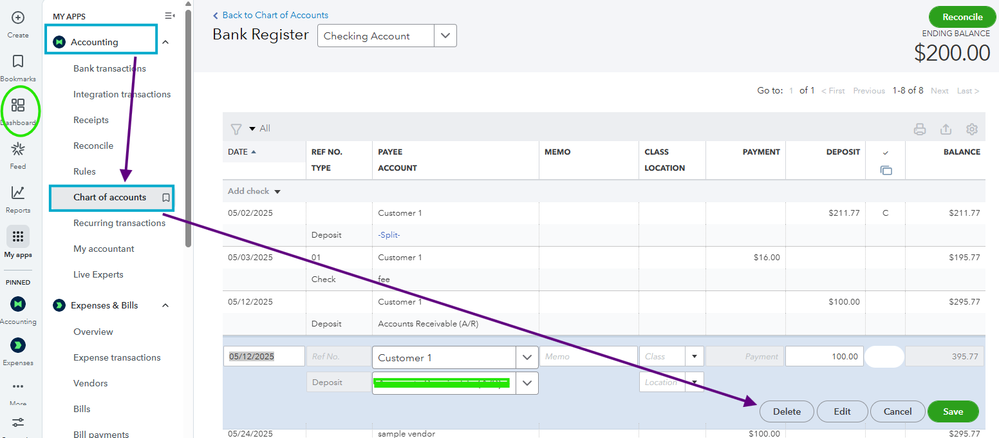Sort by the BALANCE column header
The height and width of the screenshot is (438, 999).
(961, 152)
